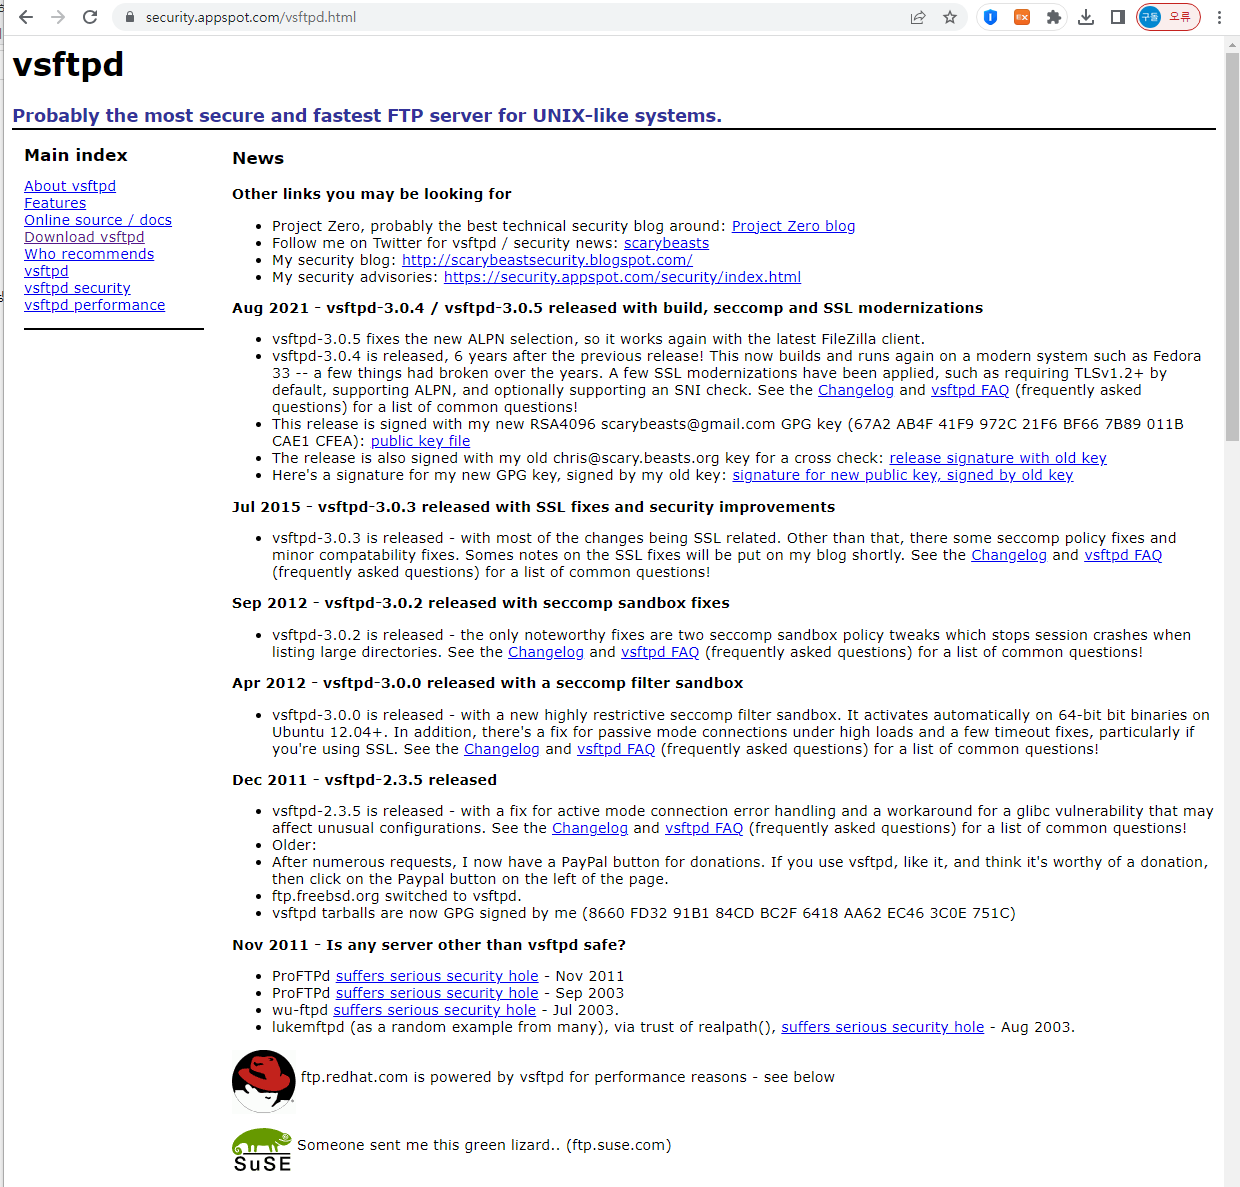1240x1187 pixels.
Task: Open Changelog link in Sep 2012 section
Action: (546, 652)
